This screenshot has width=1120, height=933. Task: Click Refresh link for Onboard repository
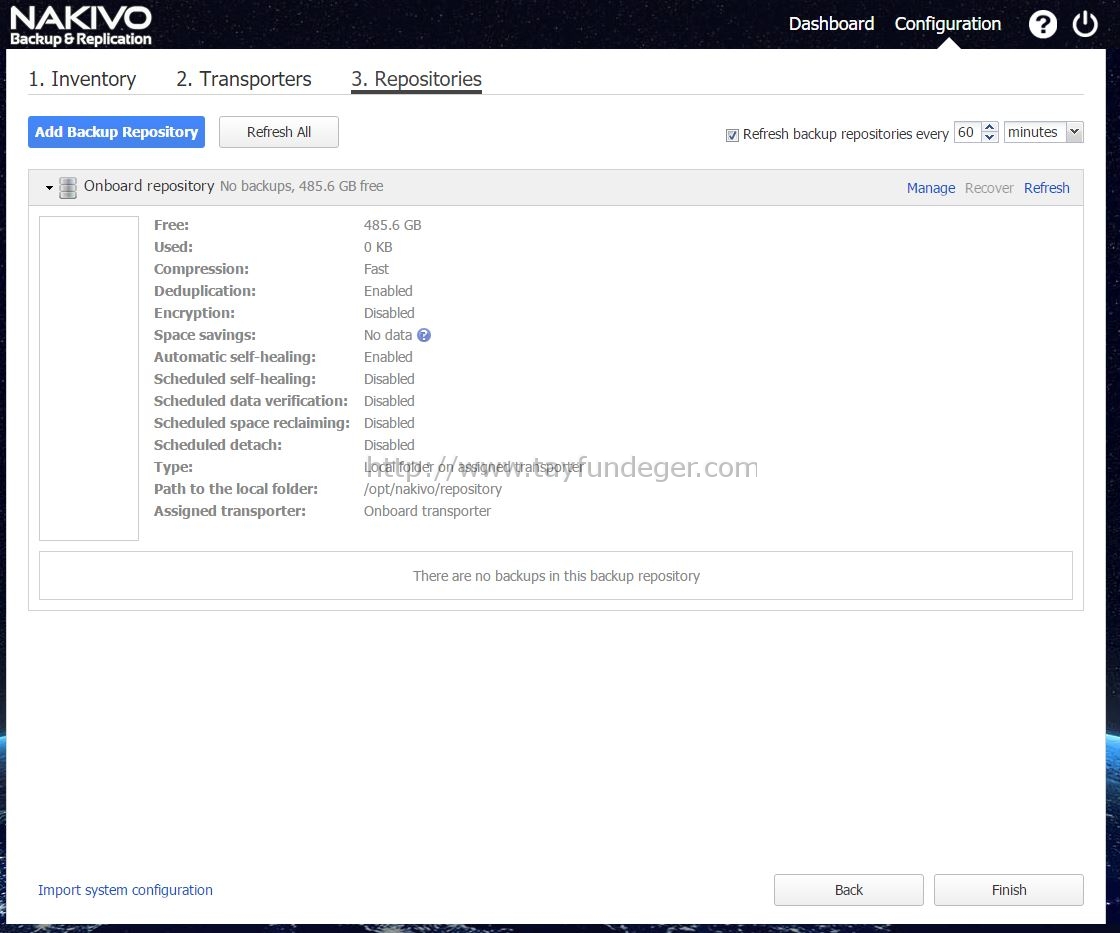tap(1046, 188)
